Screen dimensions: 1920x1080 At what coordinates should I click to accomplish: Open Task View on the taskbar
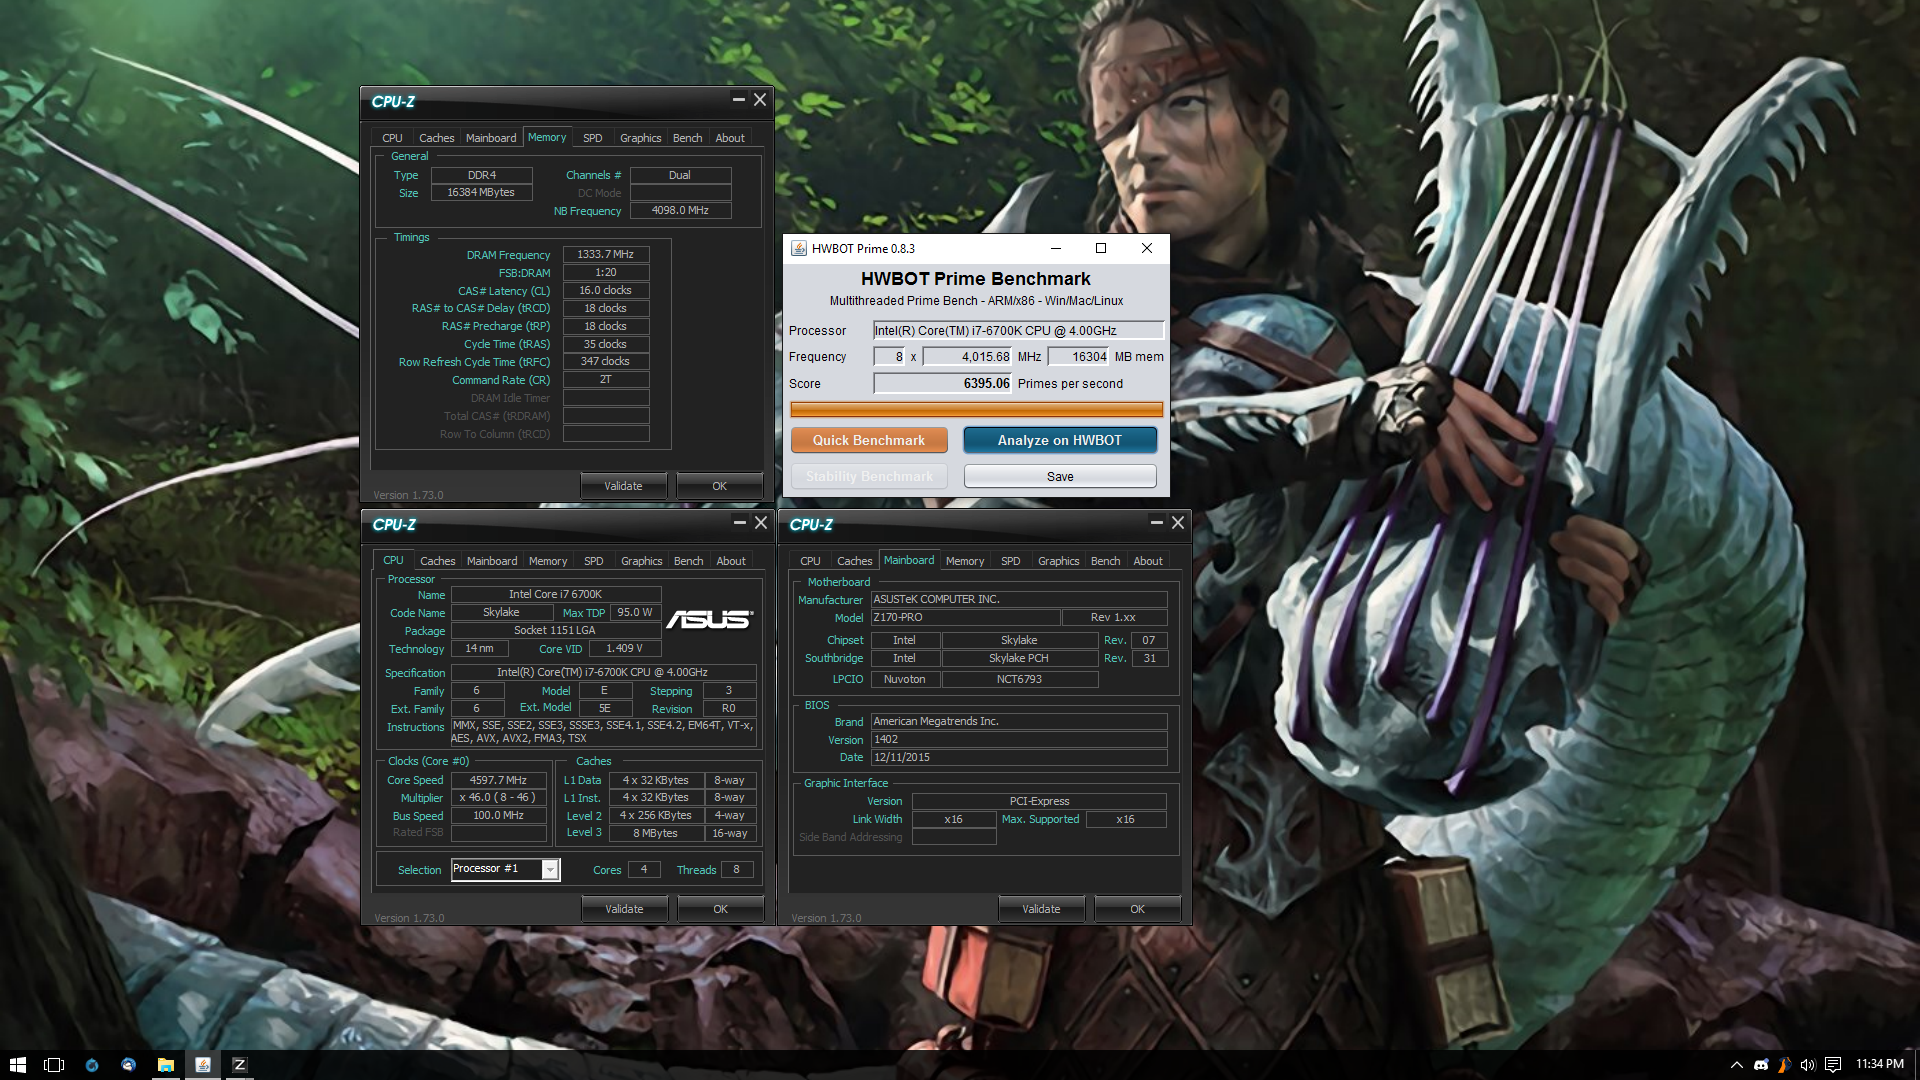coord(54,1065)
